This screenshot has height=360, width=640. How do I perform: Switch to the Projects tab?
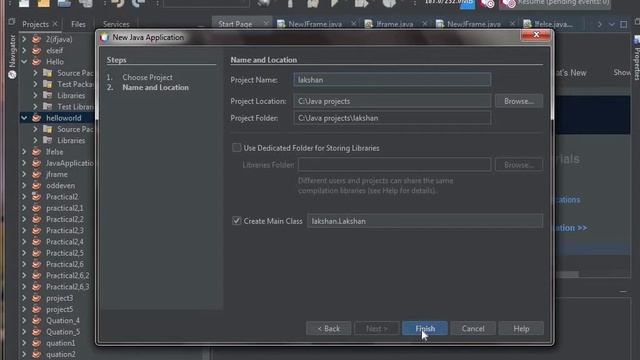[36, 24]
